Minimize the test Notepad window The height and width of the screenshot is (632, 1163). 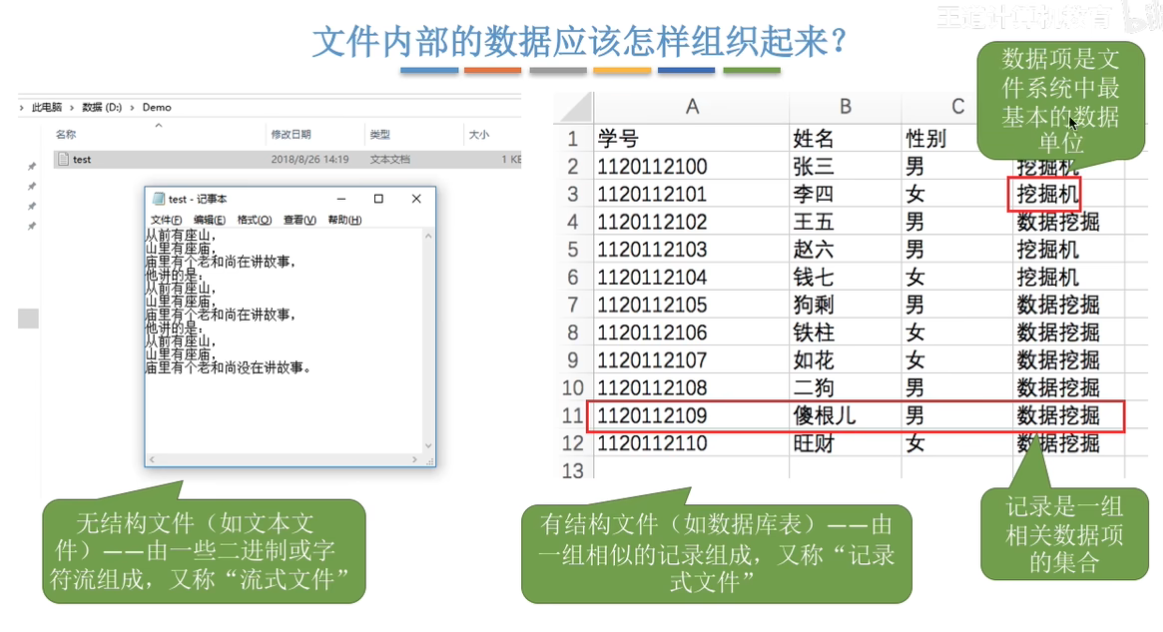point(341,199)
